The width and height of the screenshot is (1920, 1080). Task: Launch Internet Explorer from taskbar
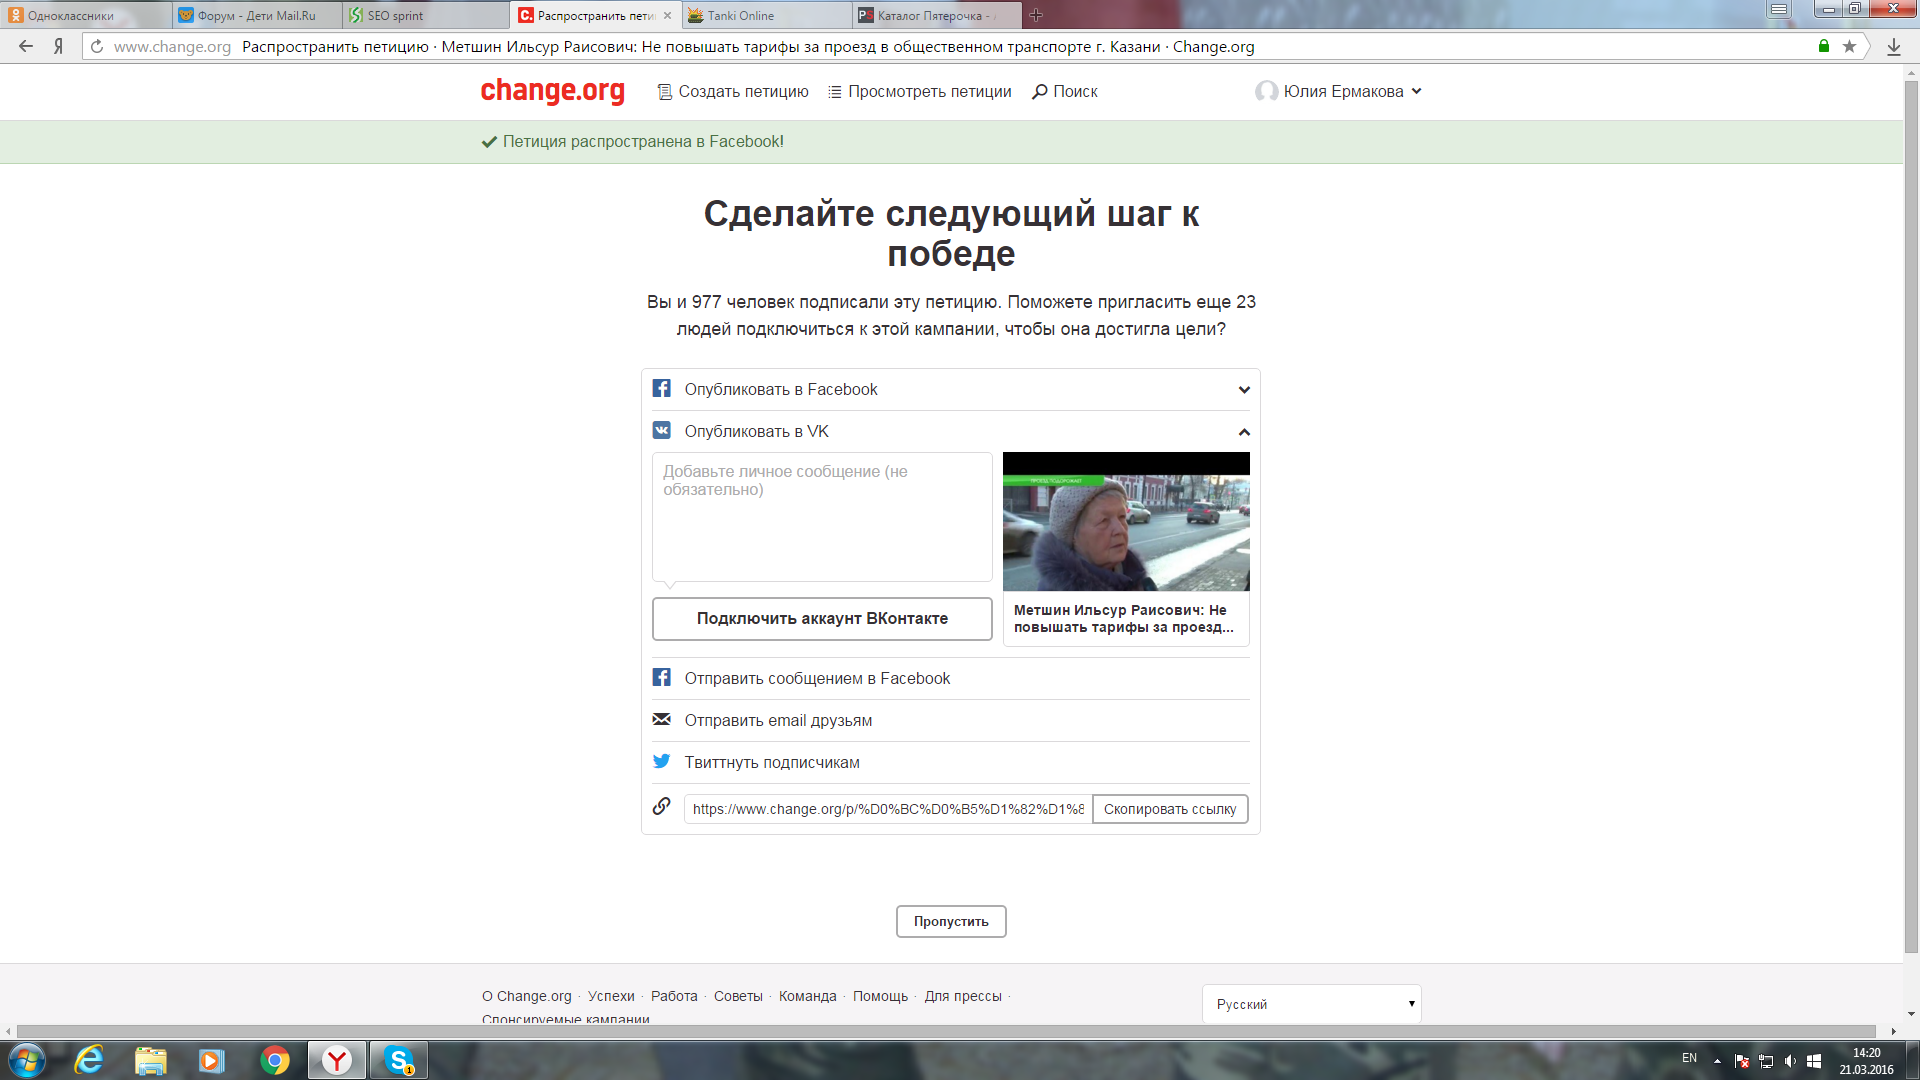pyautogui.click(x=89, y=1060)
